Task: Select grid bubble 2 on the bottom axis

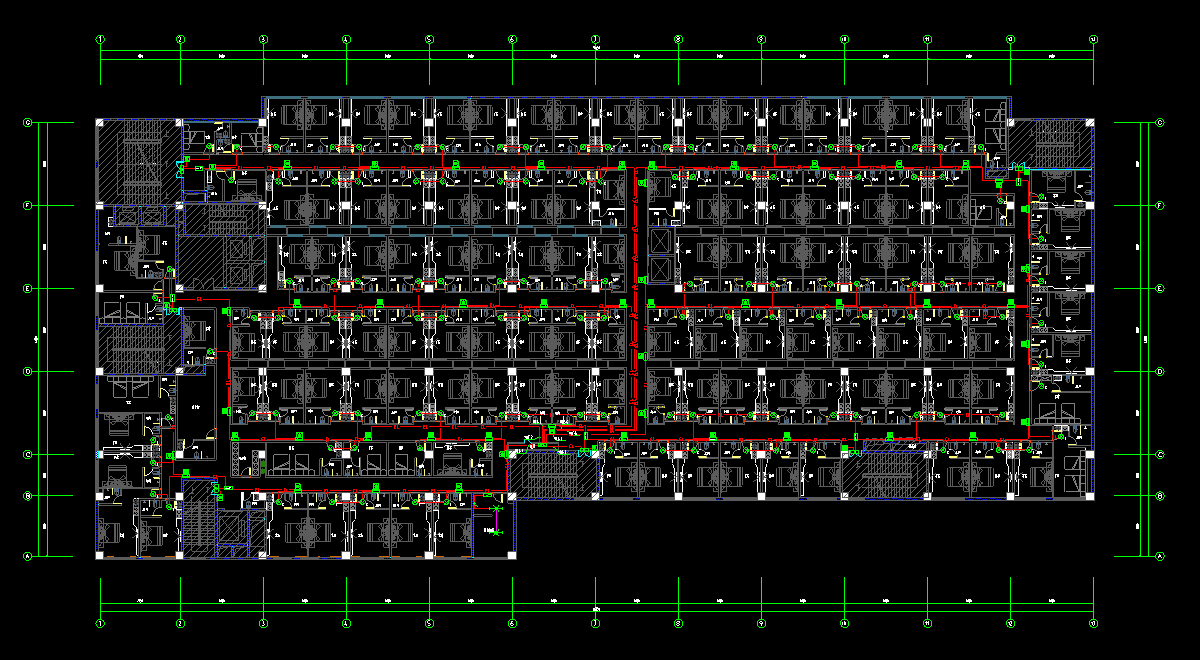Action: tap(181, 623)
